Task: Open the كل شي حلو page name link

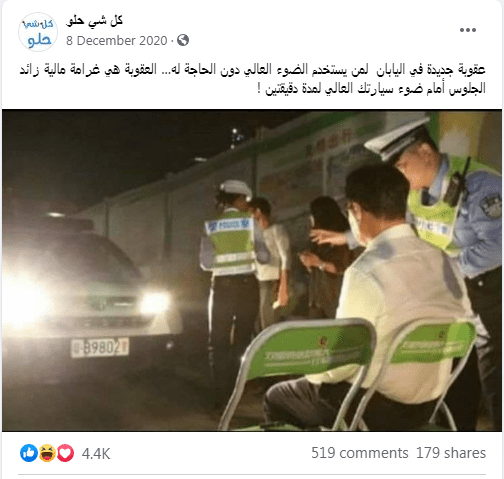Action: tap(95, 21)
